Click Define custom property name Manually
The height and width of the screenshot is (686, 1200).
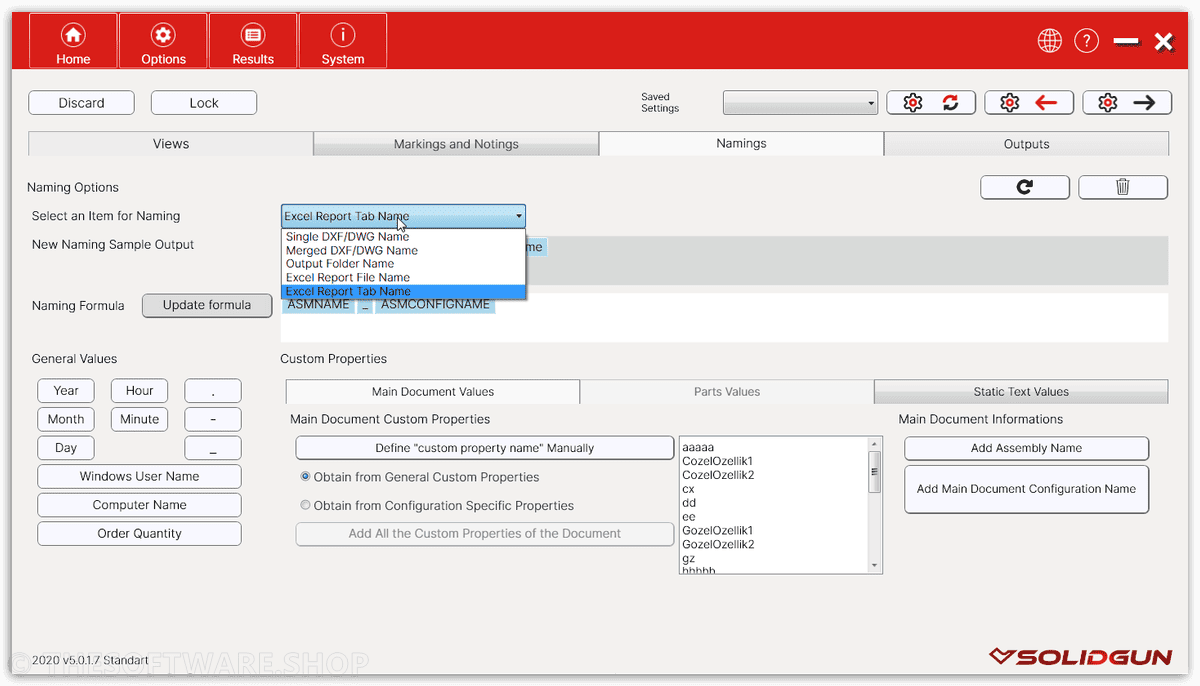484,448
